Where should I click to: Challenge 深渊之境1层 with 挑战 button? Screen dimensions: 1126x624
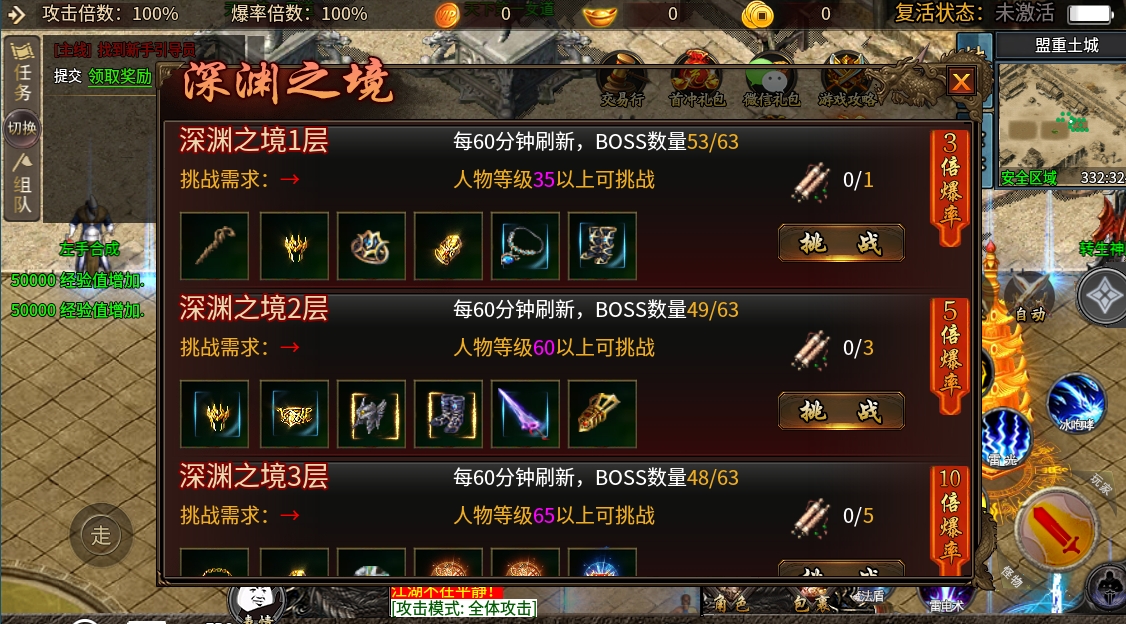(x=841, y=243)
